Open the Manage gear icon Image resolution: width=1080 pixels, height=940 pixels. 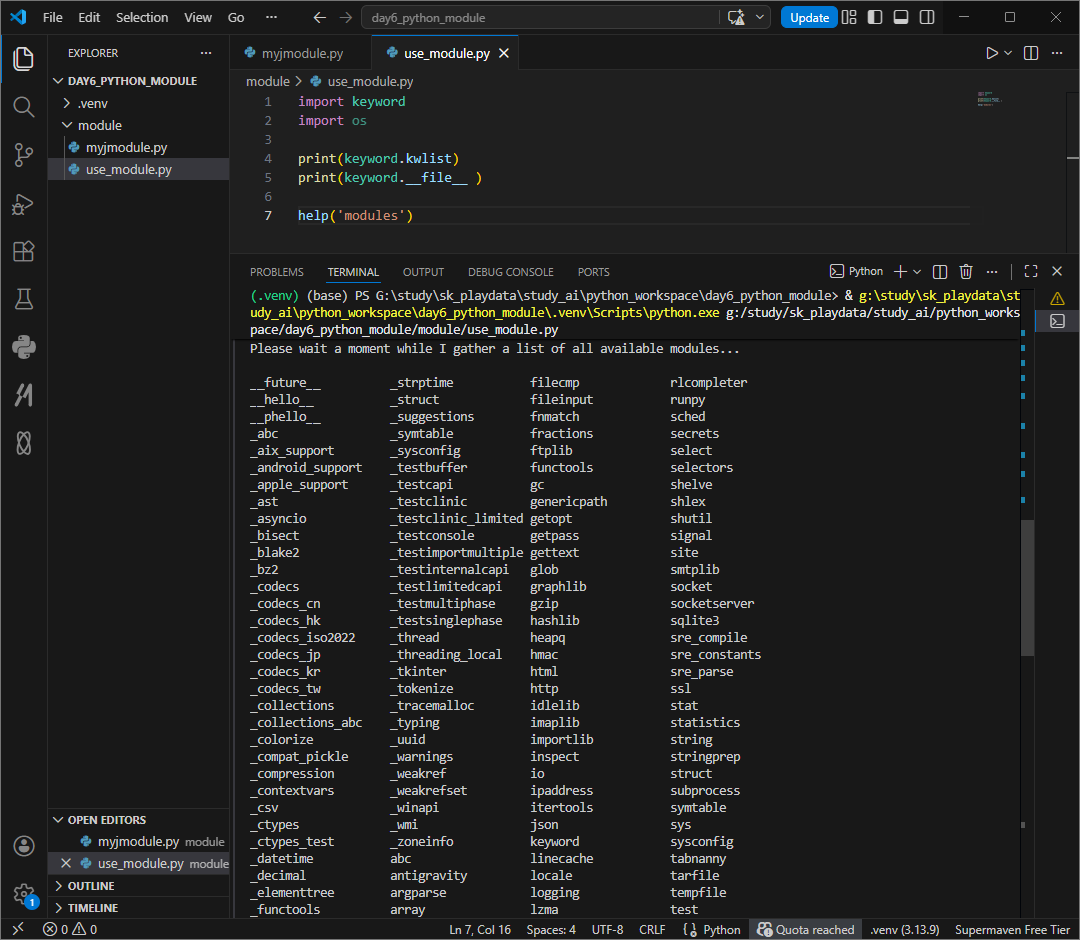pos(23,894)
